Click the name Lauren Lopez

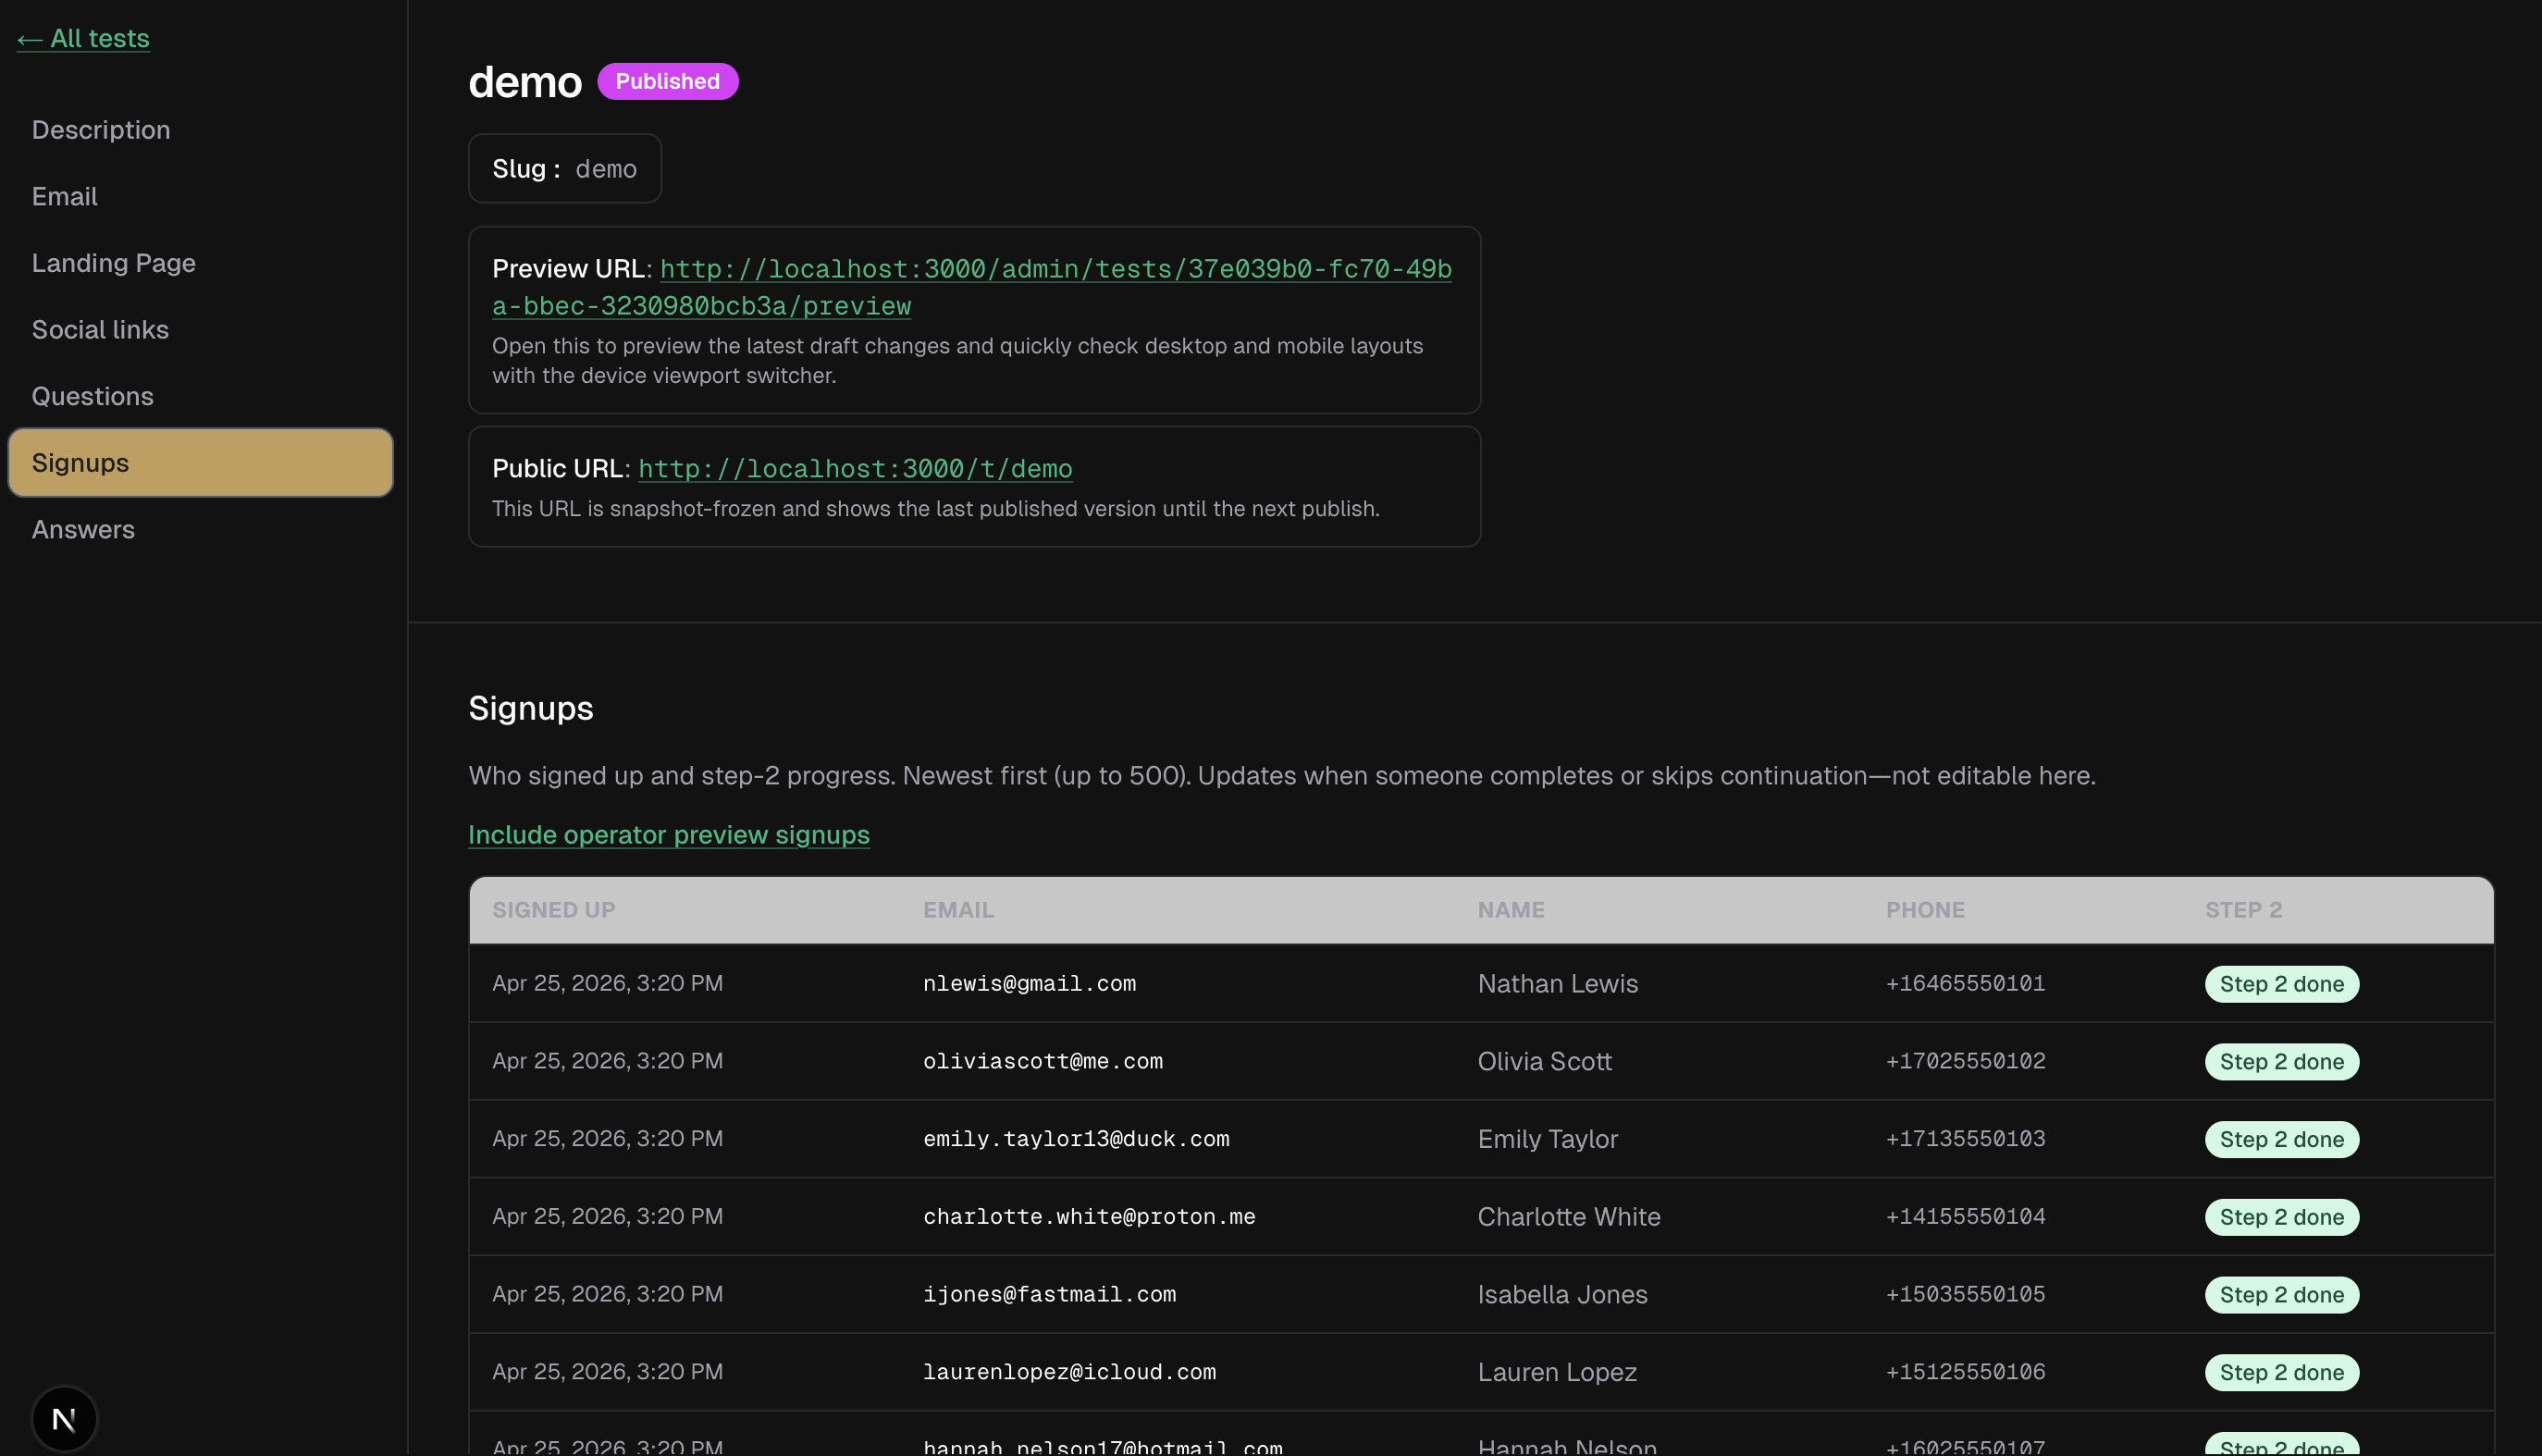pyautogui.click(x=1557, y=1372)
